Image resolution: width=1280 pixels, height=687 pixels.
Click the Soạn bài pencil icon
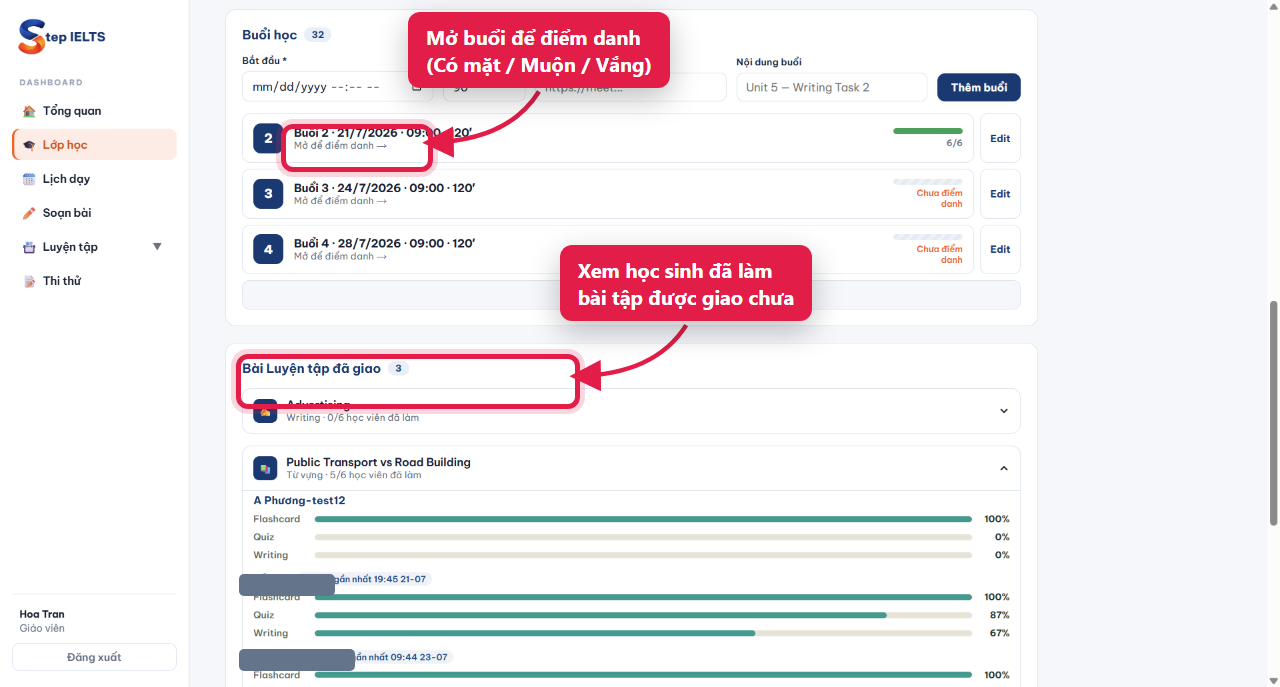click(x=29, y=213)
